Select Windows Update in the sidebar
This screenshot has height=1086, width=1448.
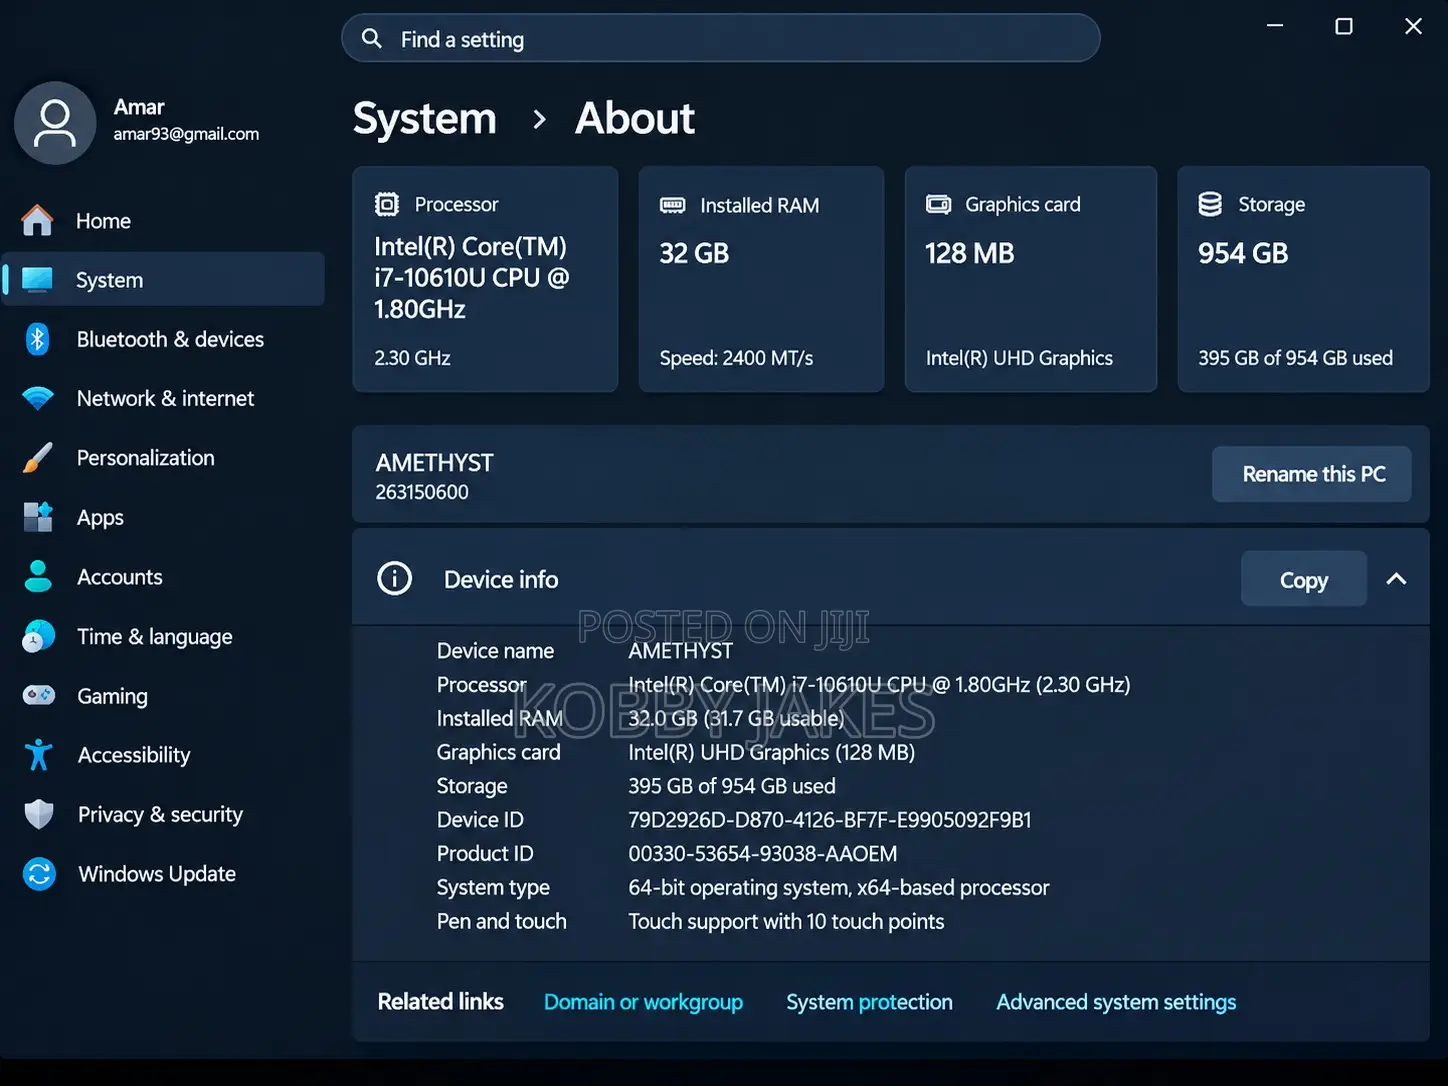pyautogui.click(x=163, y=874)
